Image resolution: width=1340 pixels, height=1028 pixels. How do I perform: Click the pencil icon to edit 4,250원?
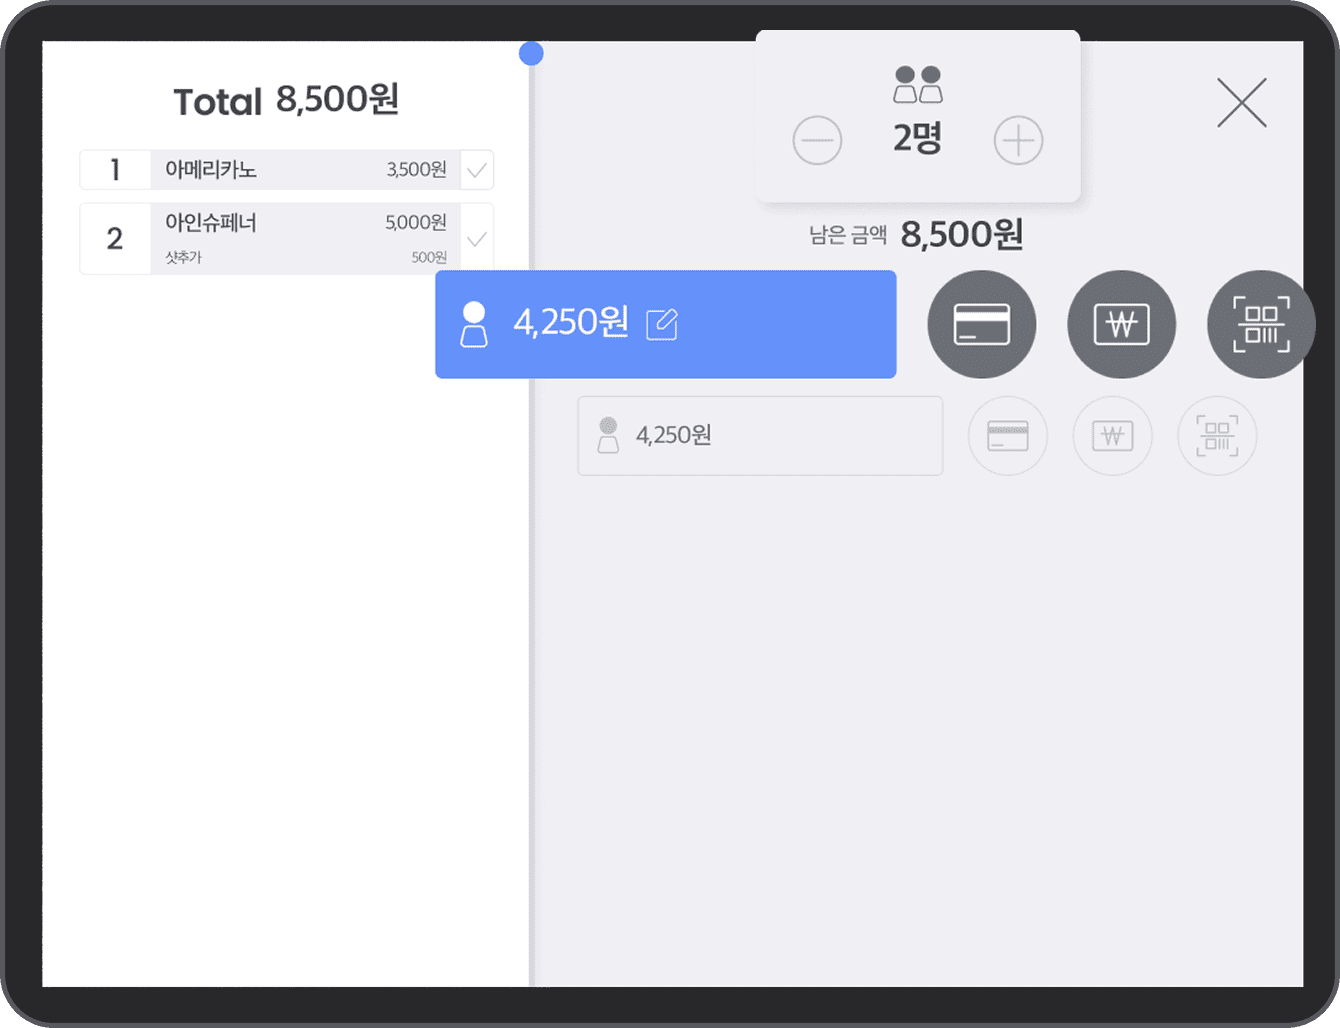pos(661,324)
